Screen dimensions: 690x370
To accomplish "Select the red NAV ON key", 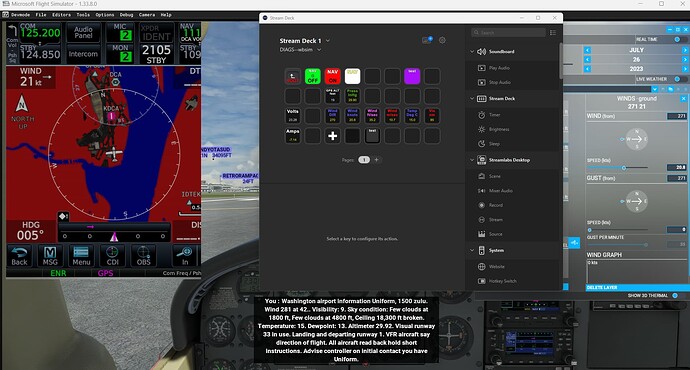I will coord(333,76).
